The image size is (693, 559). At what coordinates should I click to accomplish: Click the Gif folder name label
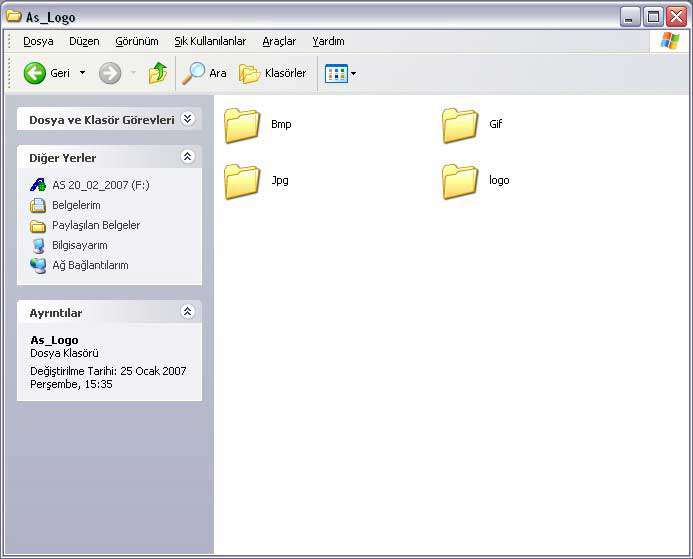tap(495, 124)
